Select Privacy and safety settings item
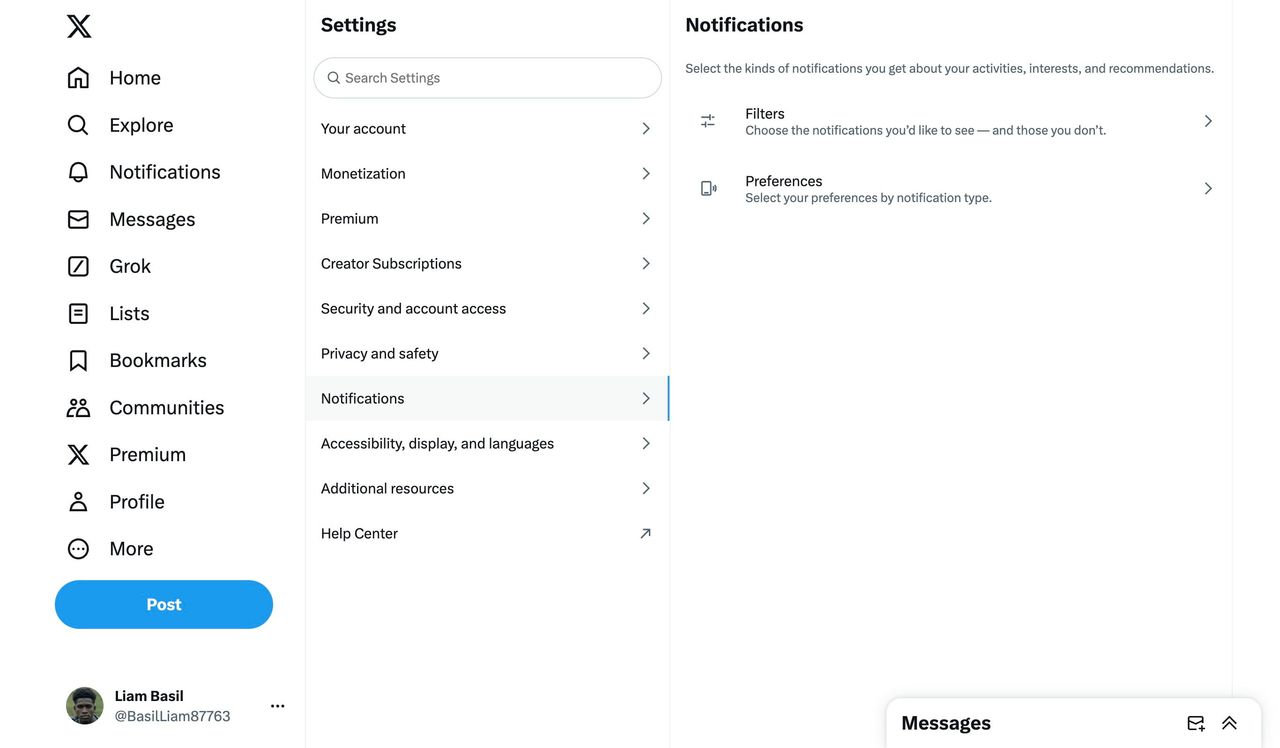 point(487,353)
